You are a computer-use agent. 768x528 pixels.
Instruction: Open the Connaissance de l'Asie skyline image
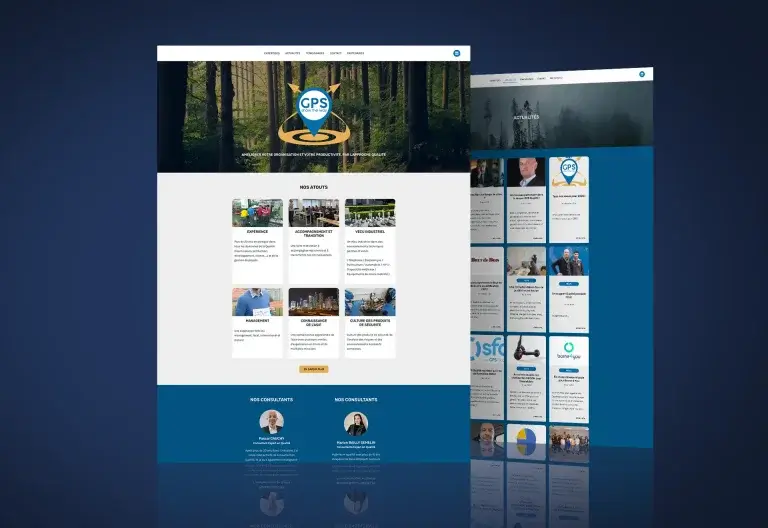pos(313,302)
